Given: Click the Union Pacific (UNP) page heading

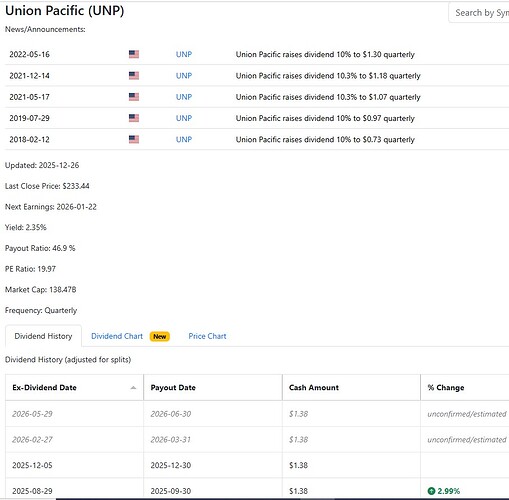Looking at the screenshot, I should pos(65,11).
